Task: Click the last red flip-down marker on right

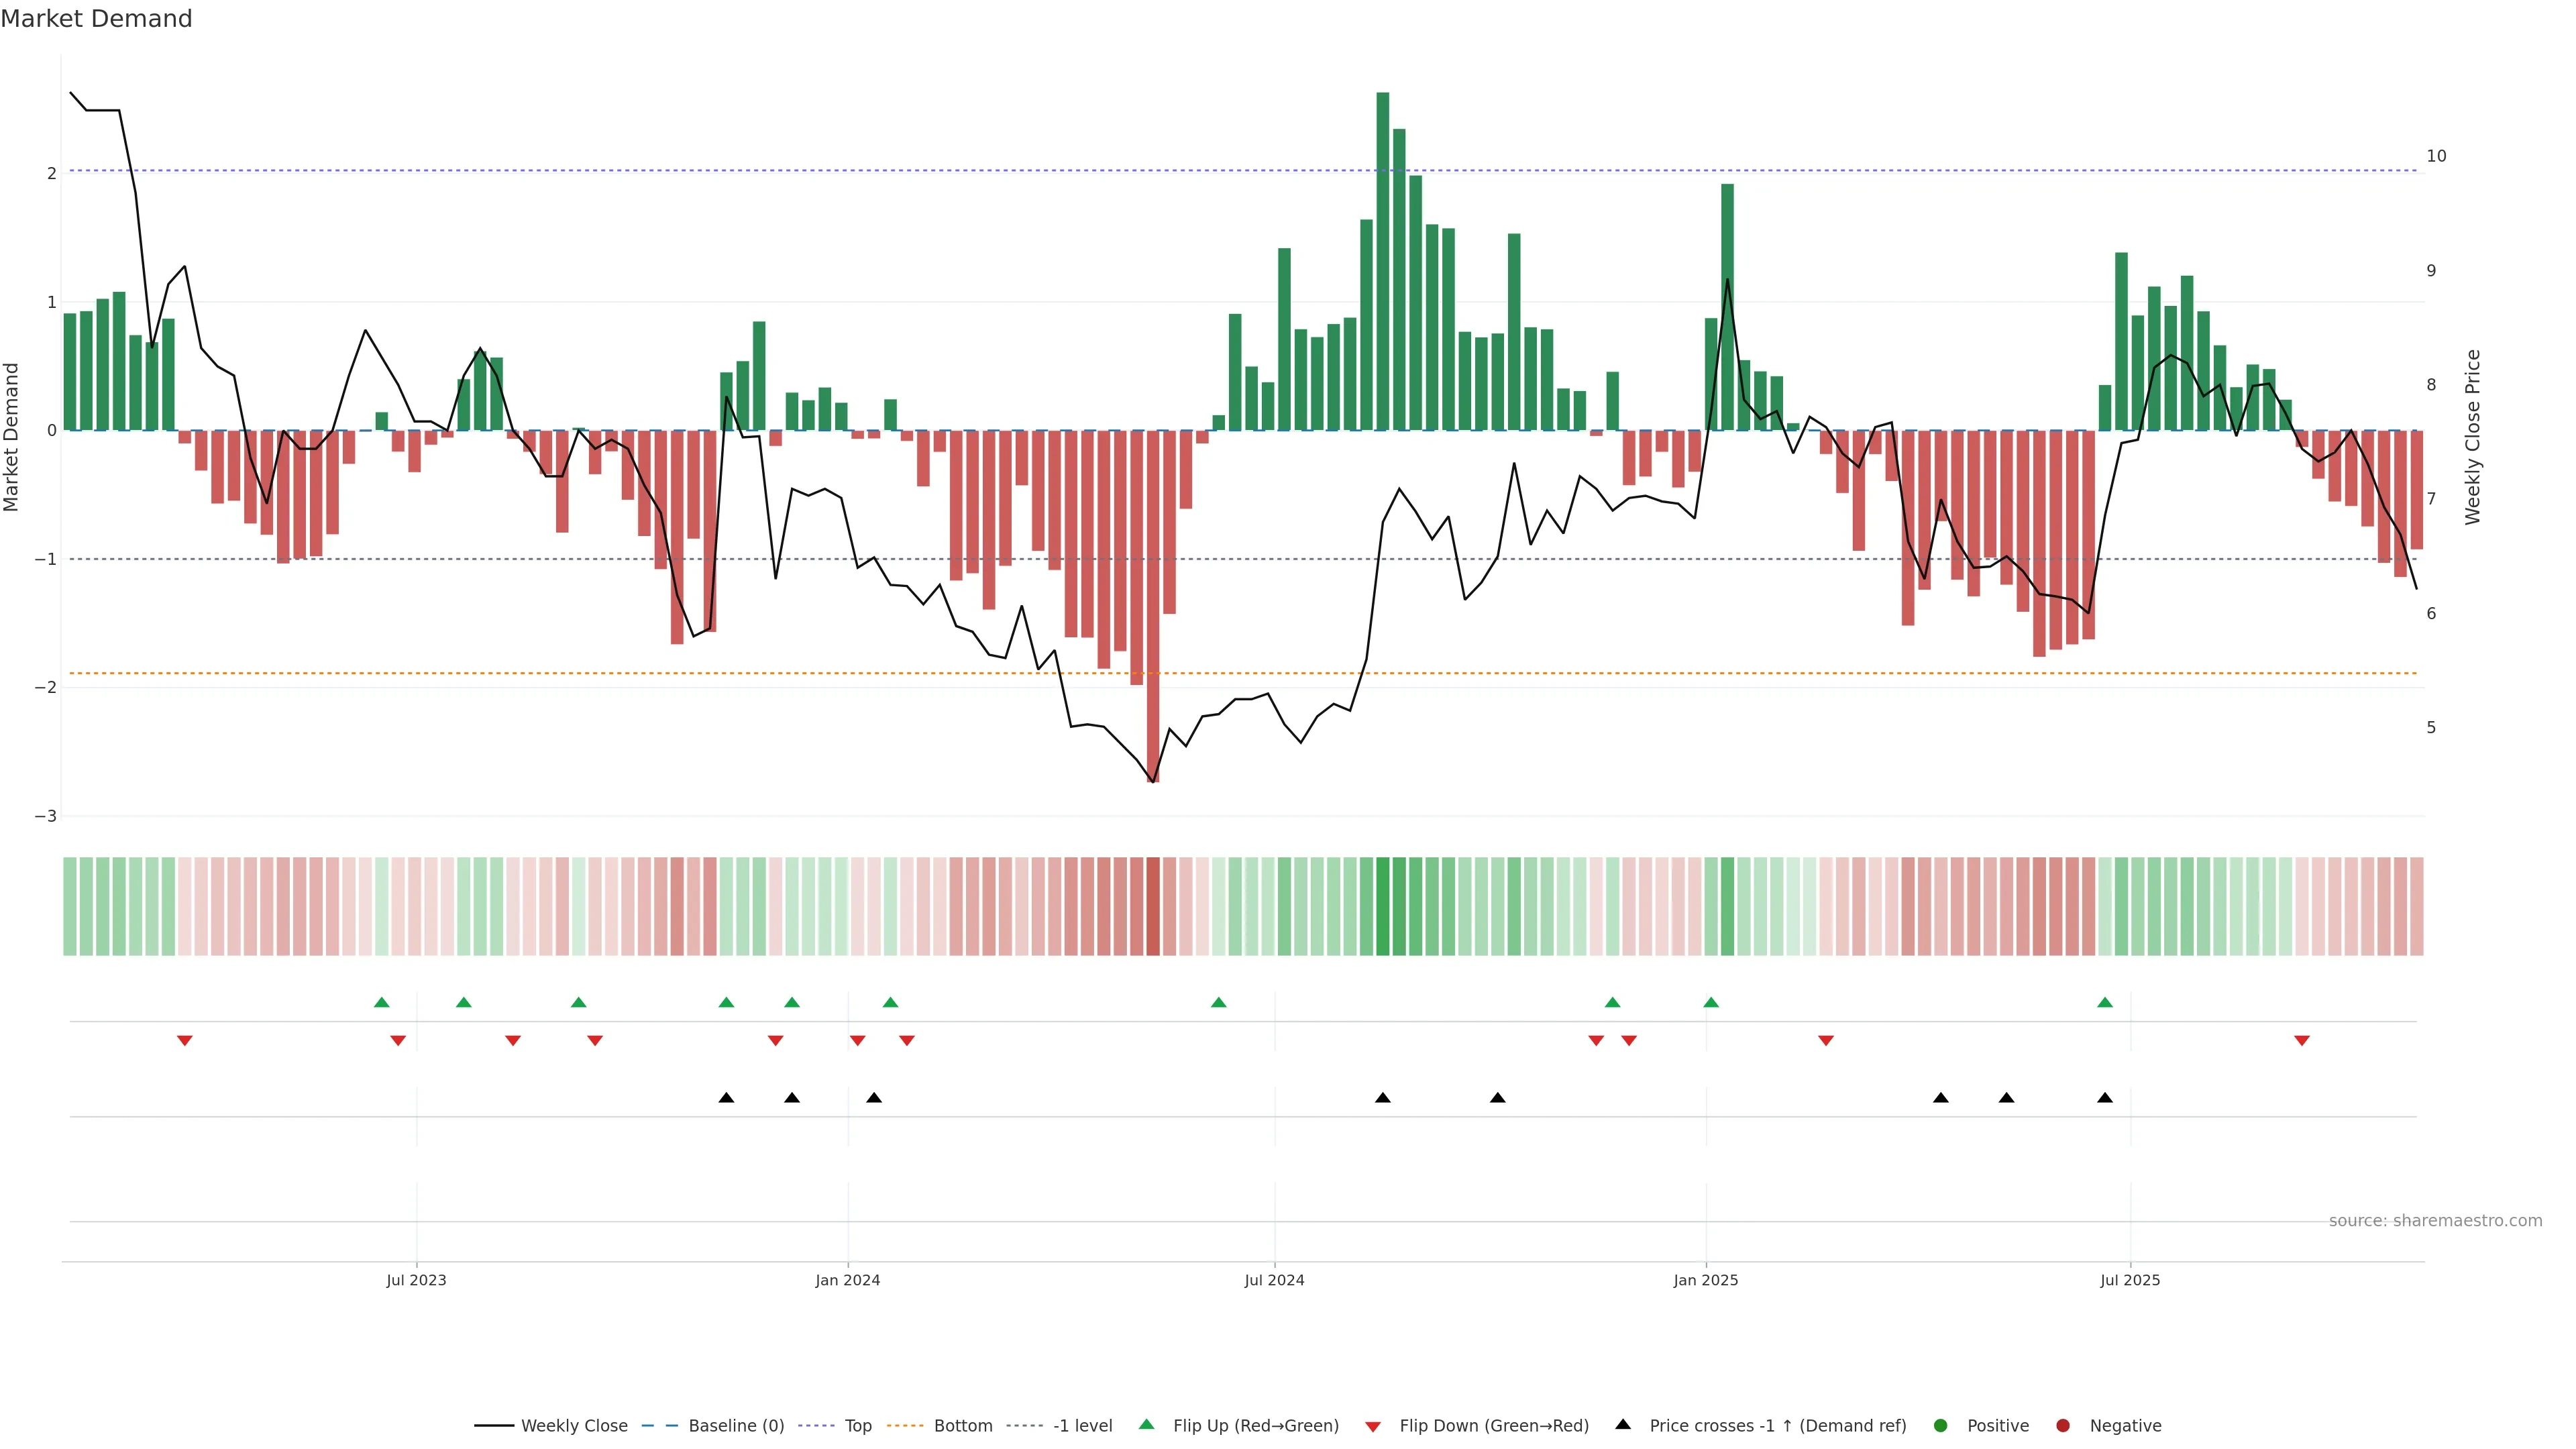Action: [2301, 1041]
